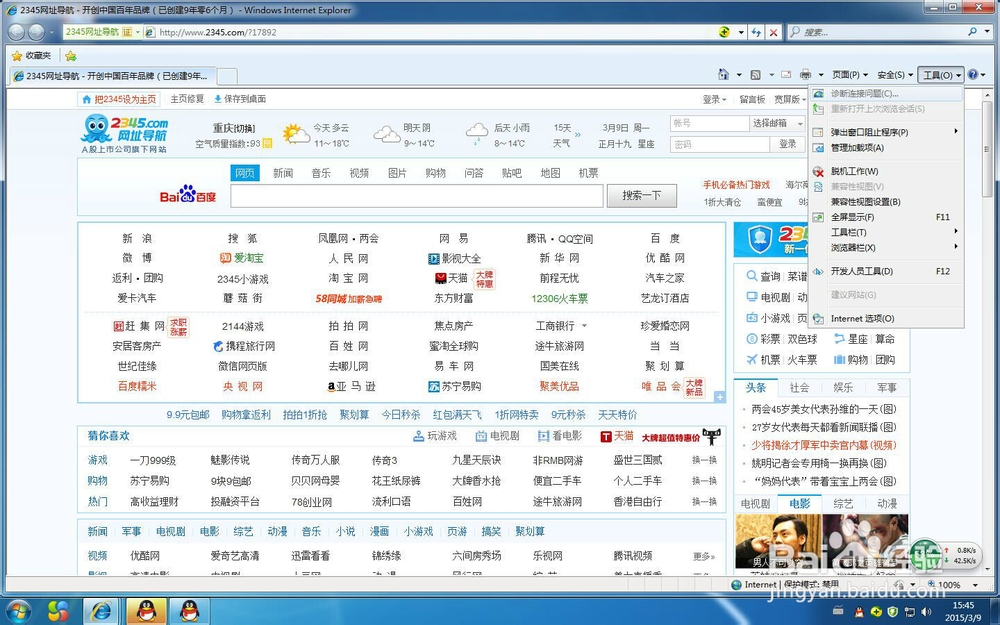Screen dimensions: 1000x625
Task: Click the 查询 magnifier in right sidebar
Action: [x=752, y=276]
